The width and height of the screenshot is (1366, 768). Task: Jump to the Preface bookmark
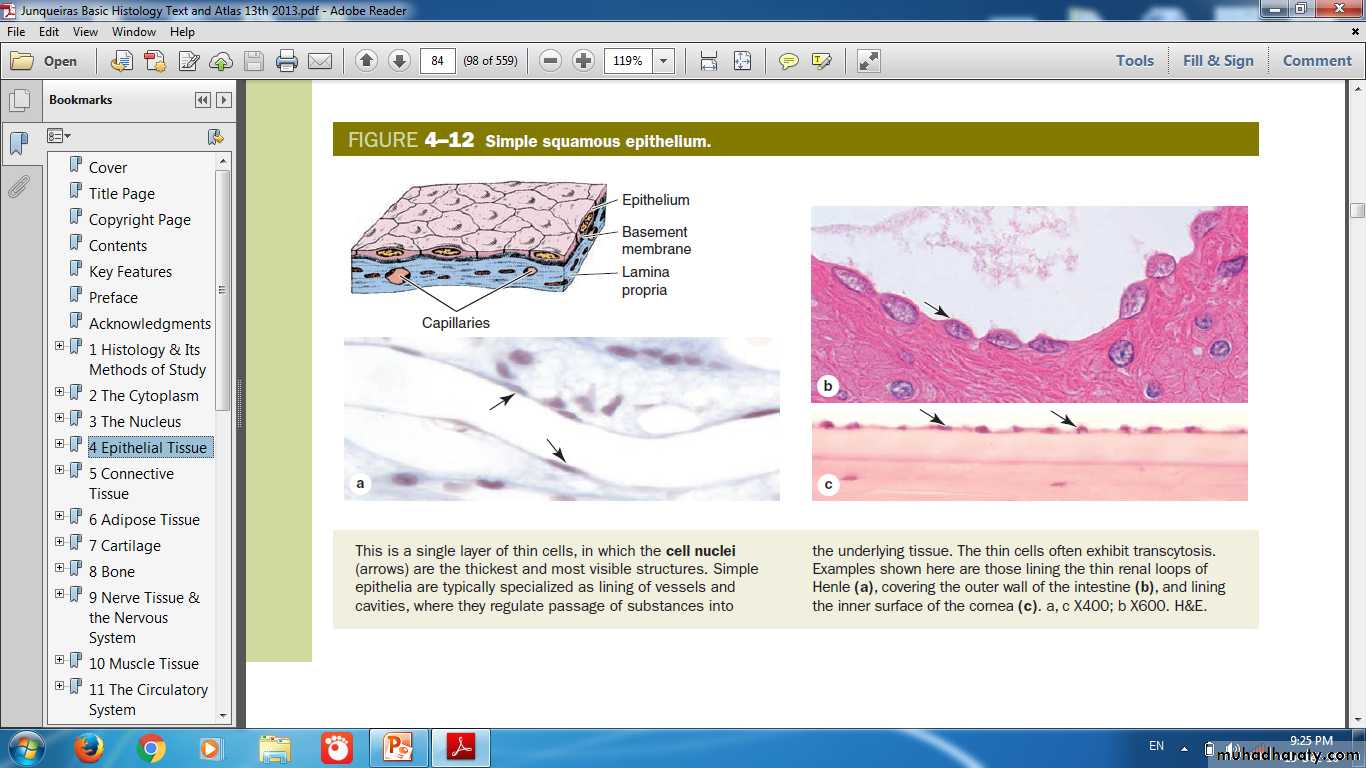click(x=113, y=298)
